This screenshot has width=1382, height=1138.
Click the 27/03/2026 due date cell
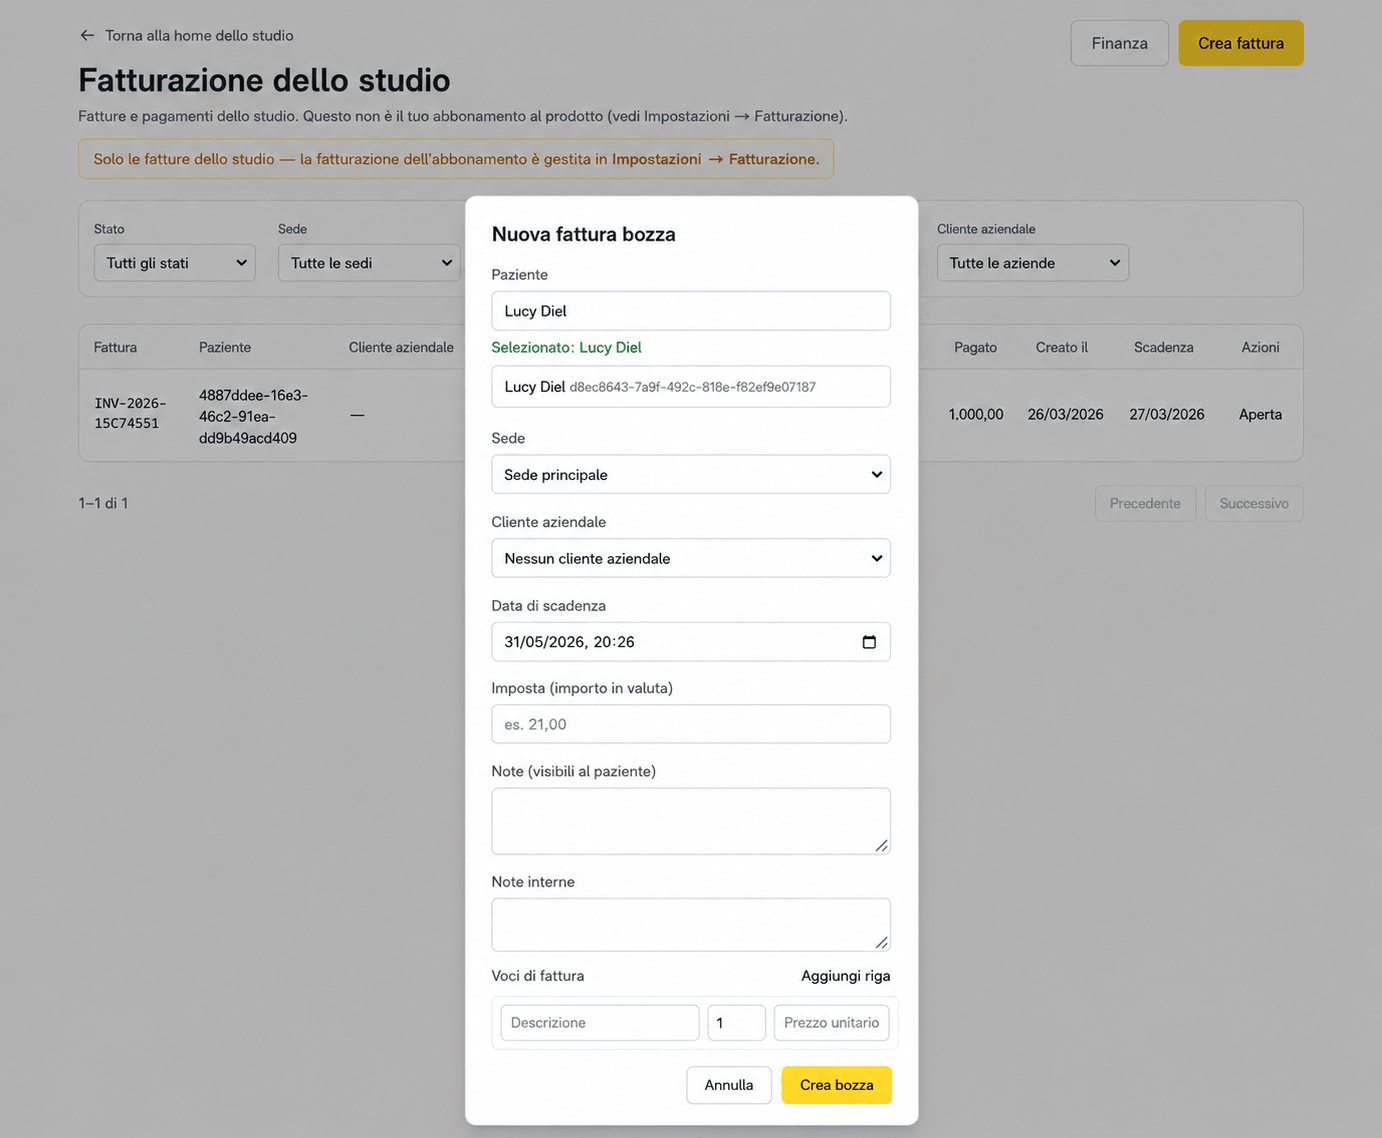coord(1167,414)
